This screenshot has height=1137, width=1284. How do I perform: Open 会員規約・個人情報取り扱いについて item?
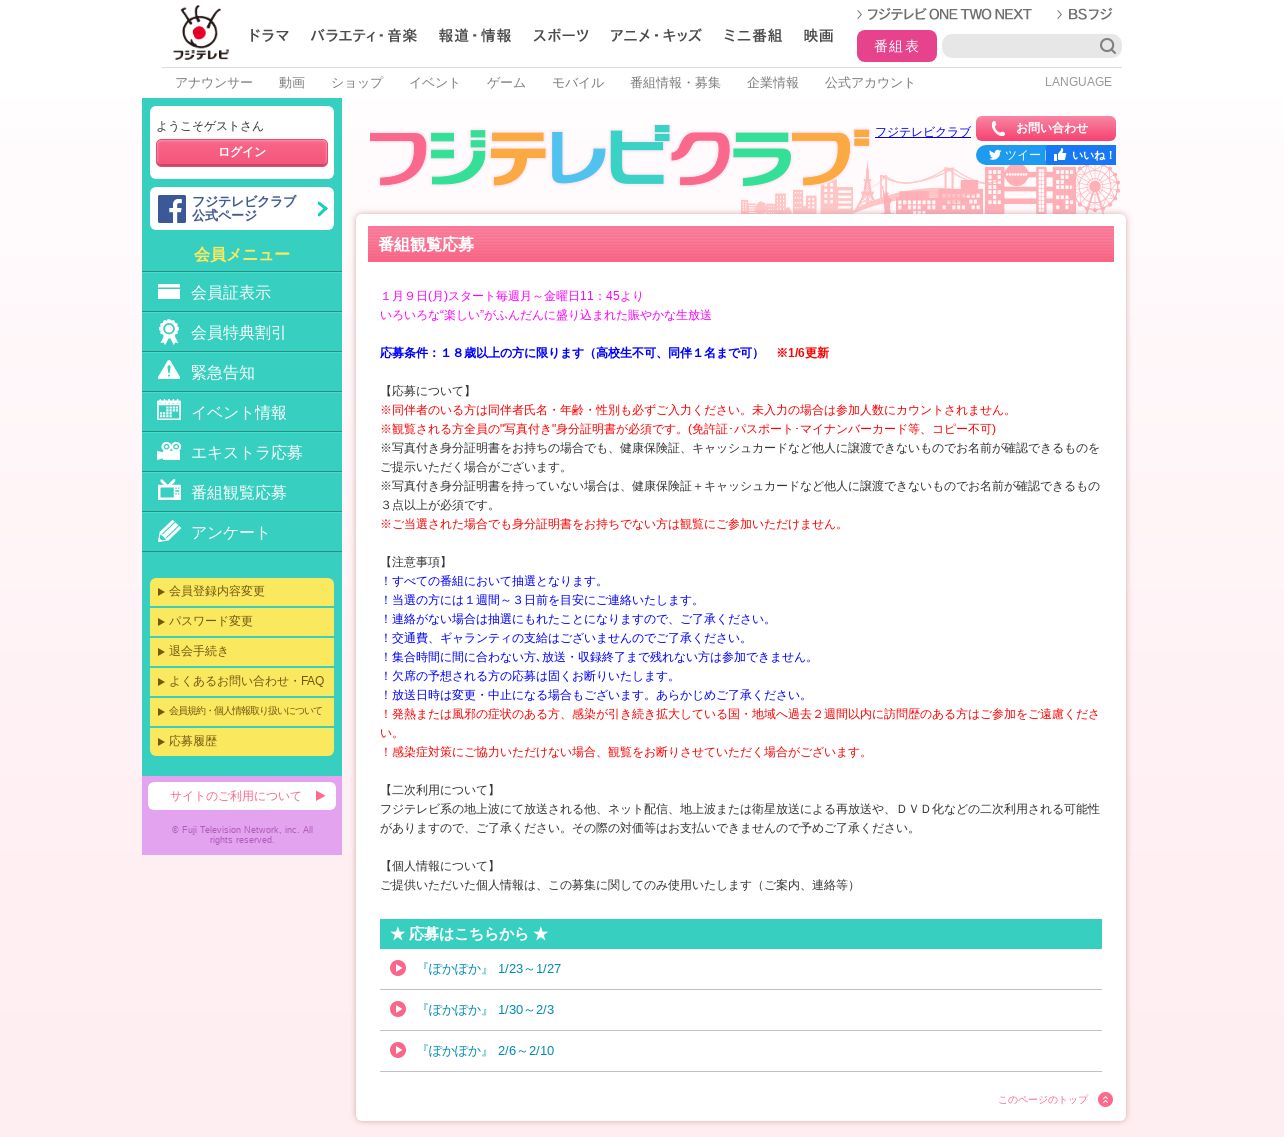click(242, 712)
